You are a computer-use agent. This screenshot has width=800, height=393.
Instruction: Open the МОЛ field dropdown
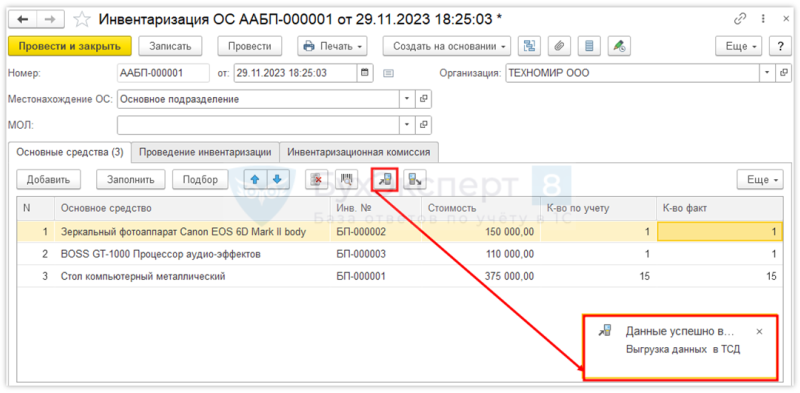[407, 124]
